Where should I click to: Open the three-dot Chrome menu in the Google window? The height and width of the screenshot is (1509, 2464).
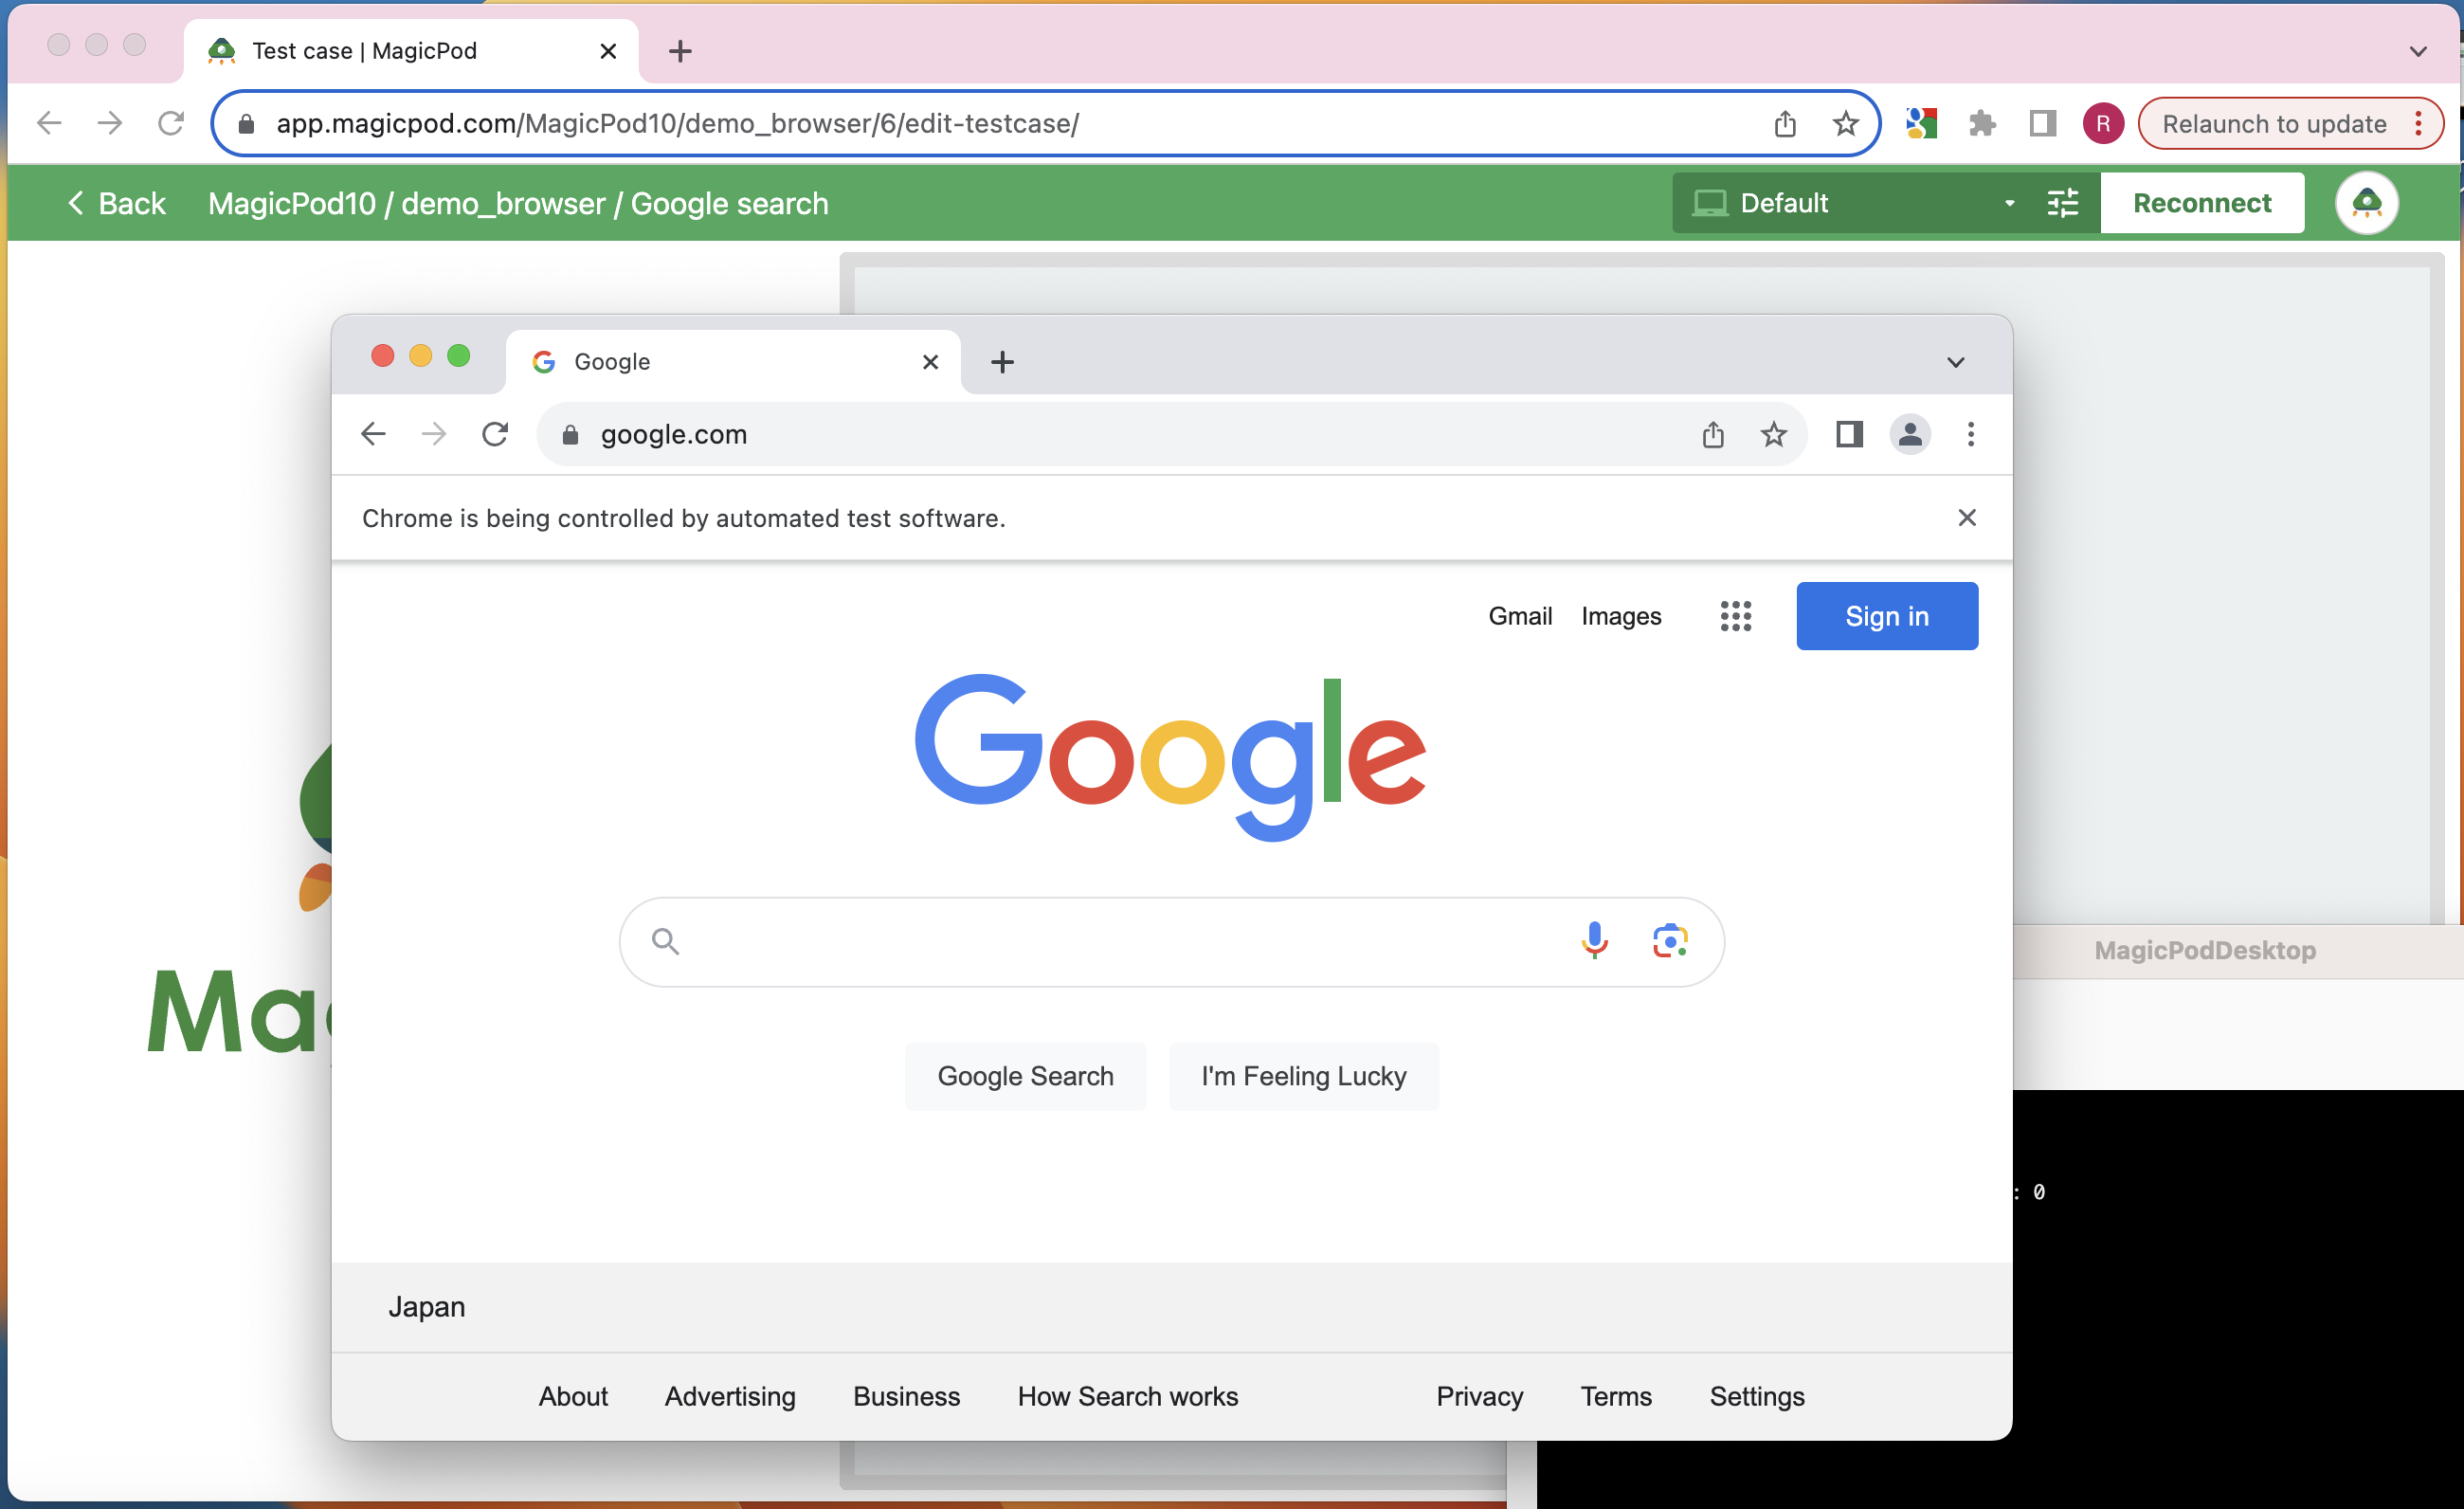coord(1971,434)
